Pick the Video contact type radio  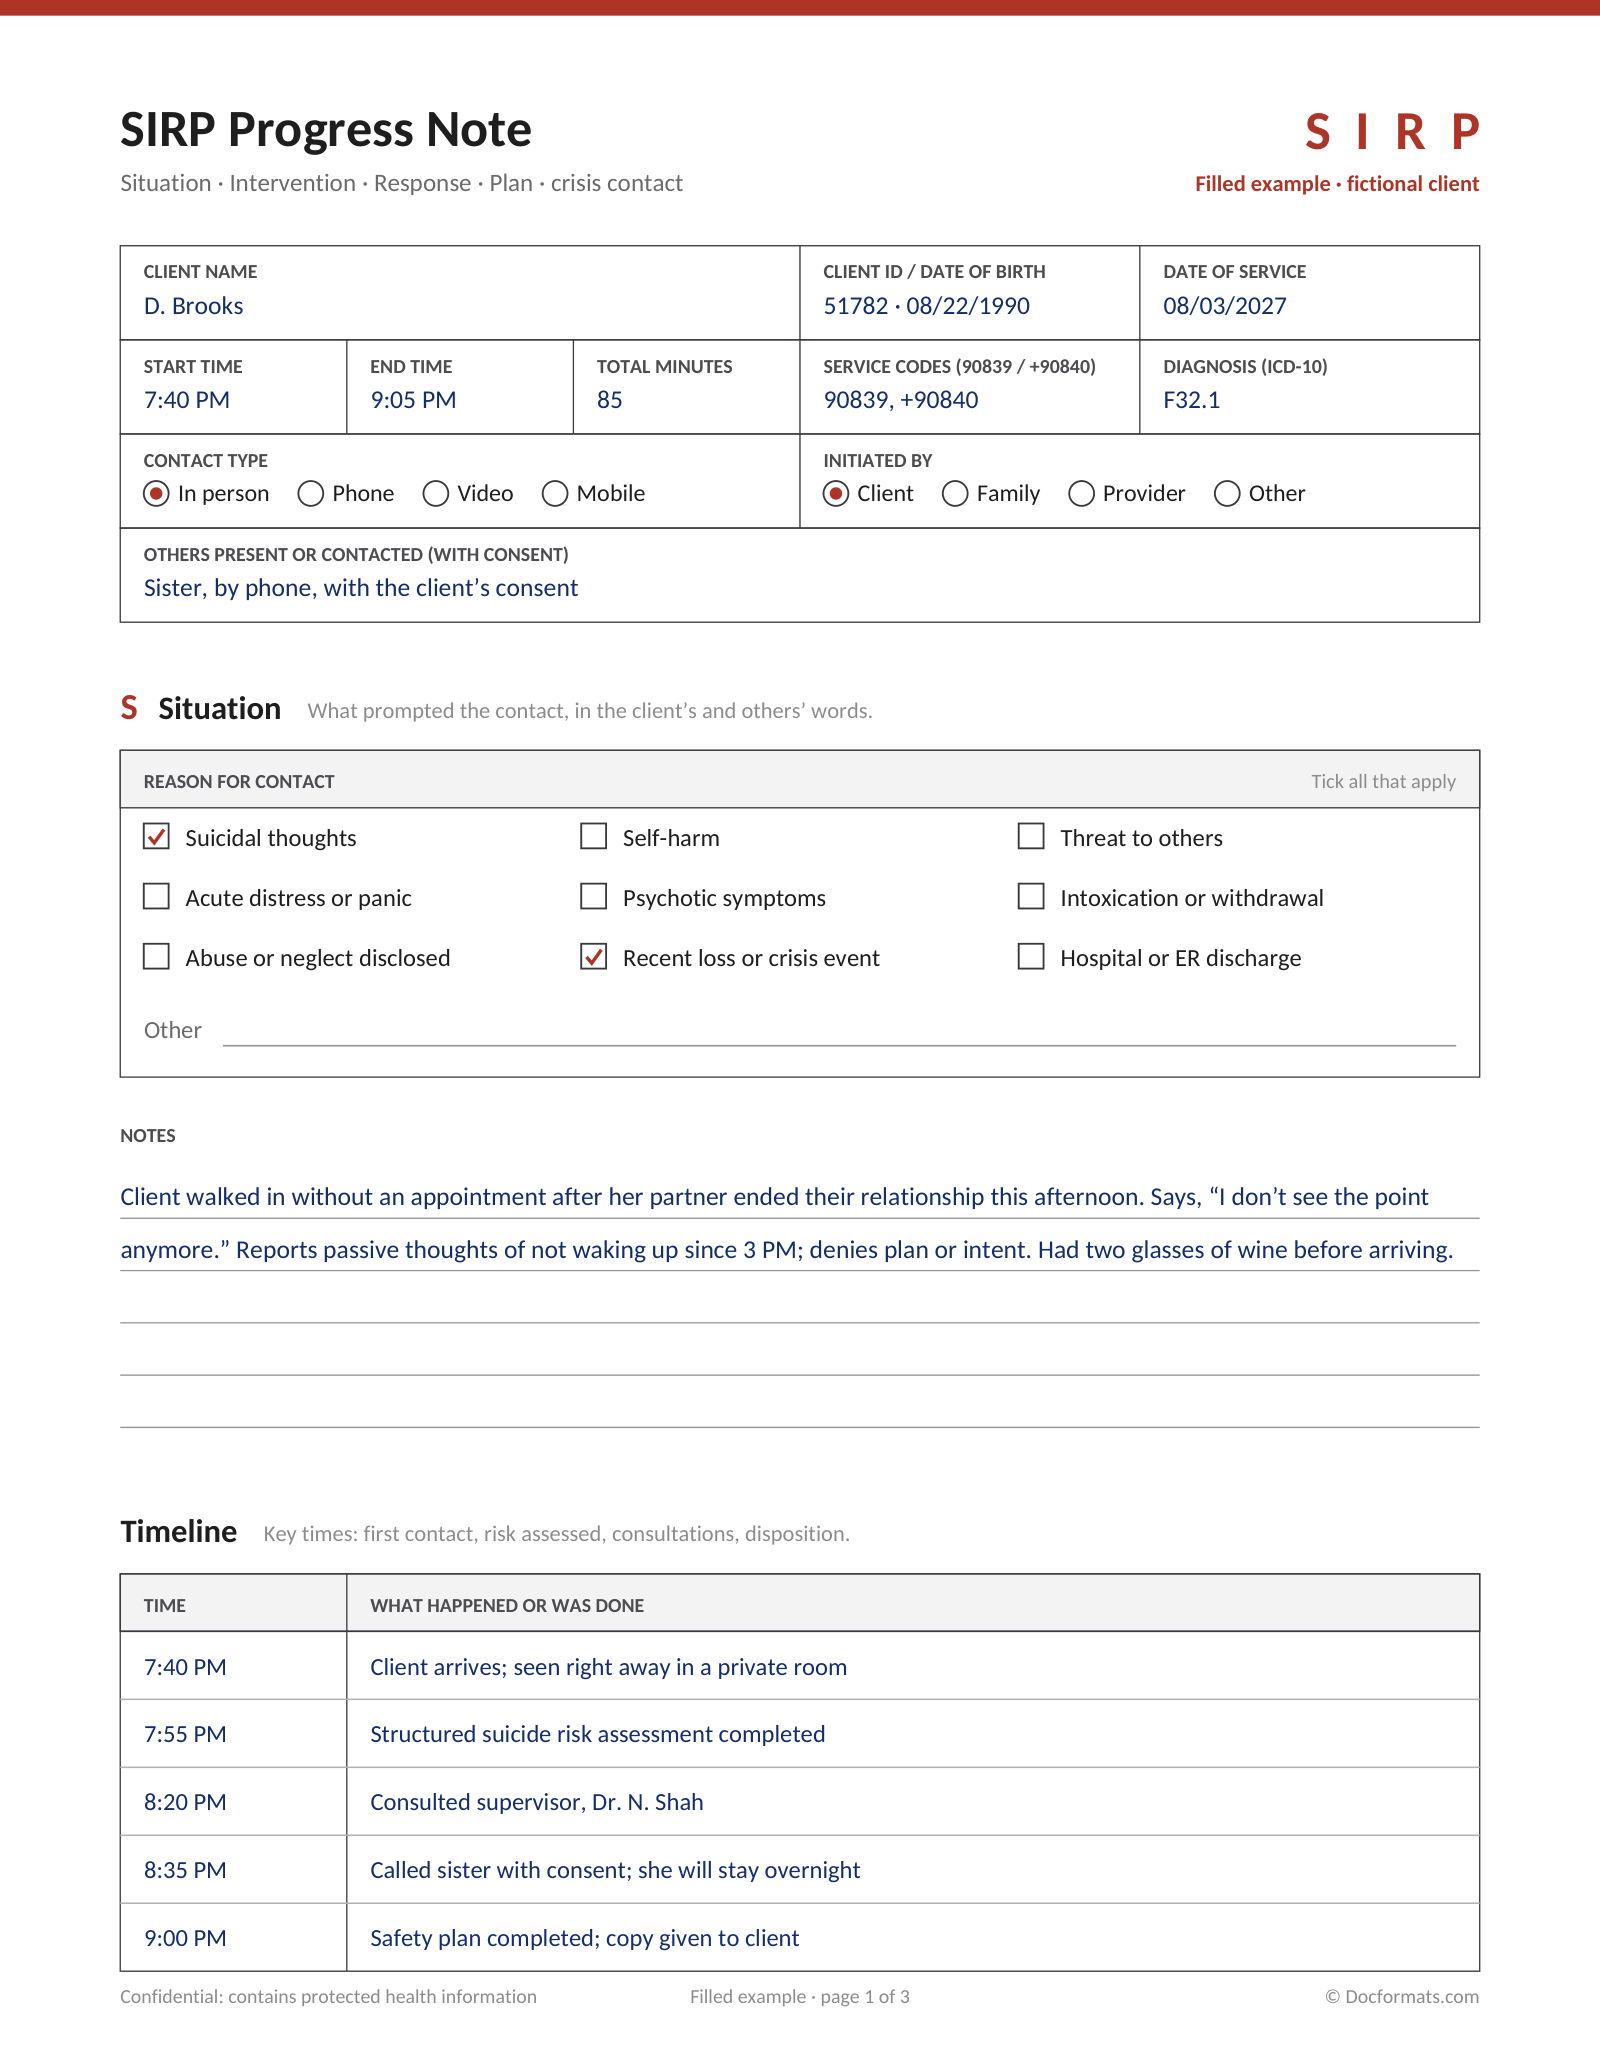436,494
